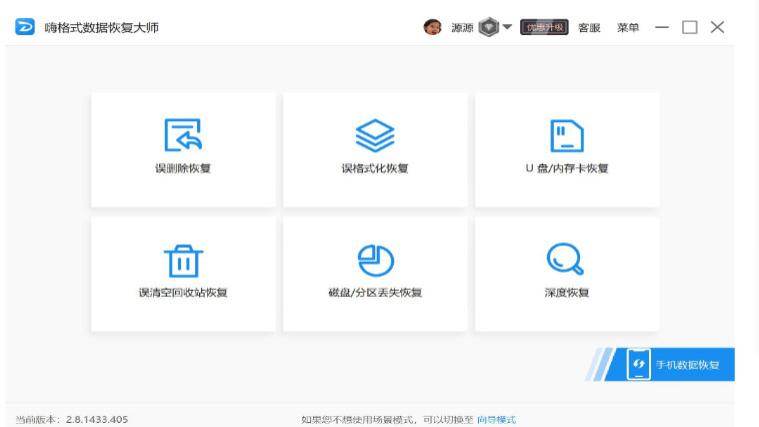Open the 误删除恢复 recovery icon
This screenshot has width=759, height=427.
coord(183,135)
